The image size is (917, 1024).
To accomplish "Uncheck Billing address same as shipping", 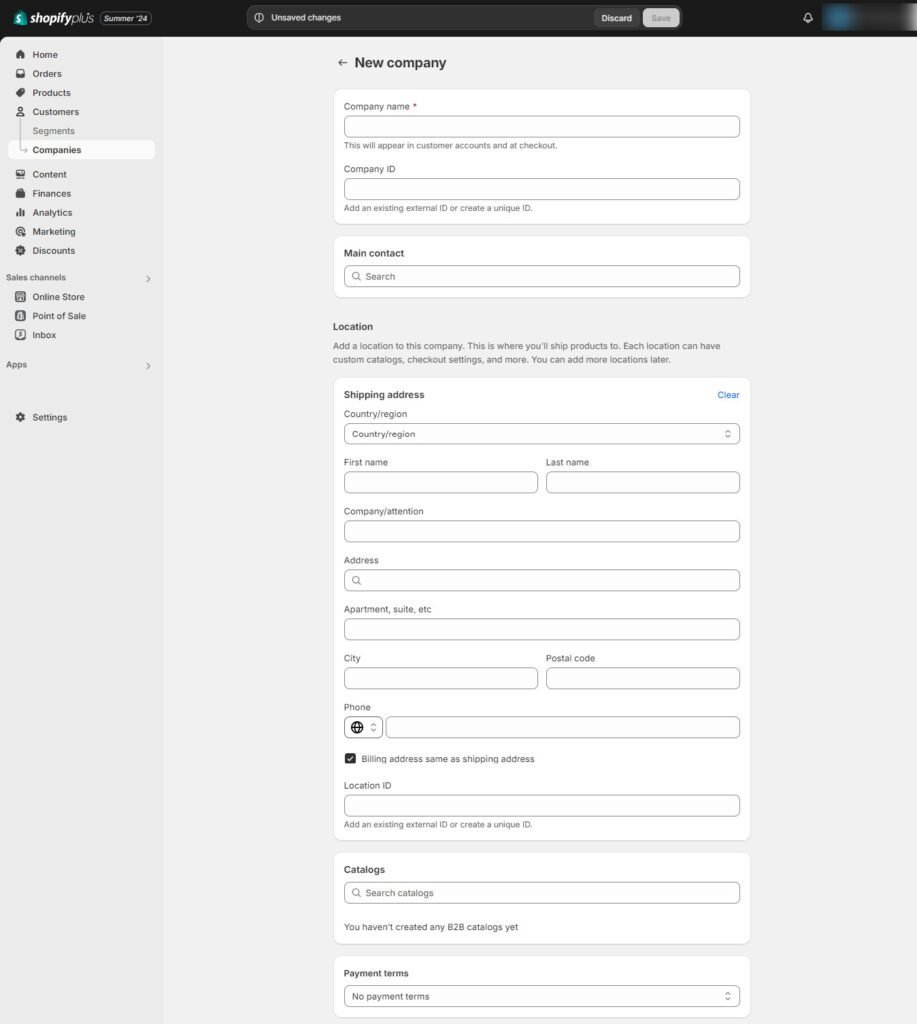I will (x=350, y=758).
